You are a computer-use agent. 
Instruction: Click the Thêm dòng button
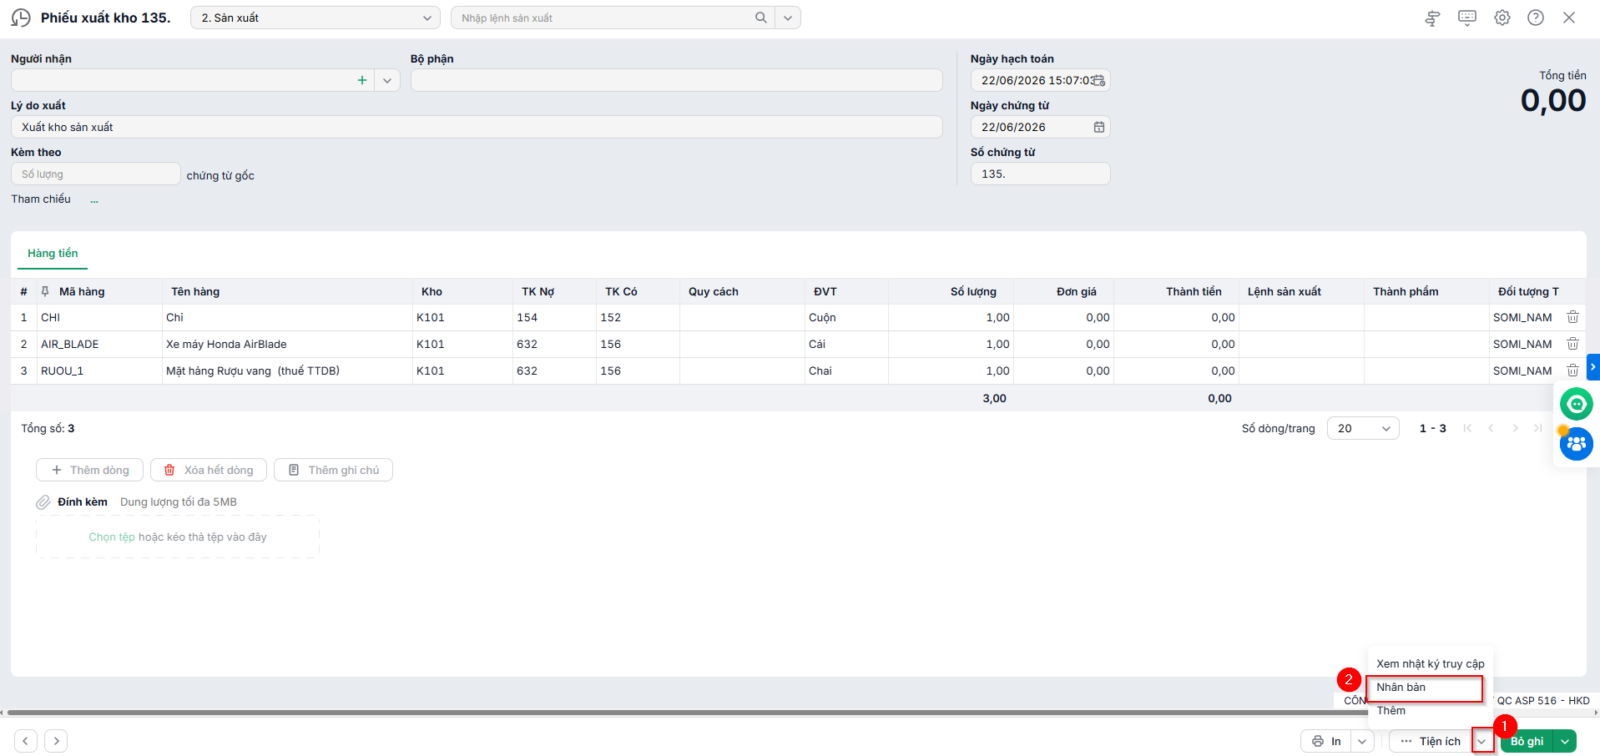click(90, 470)
